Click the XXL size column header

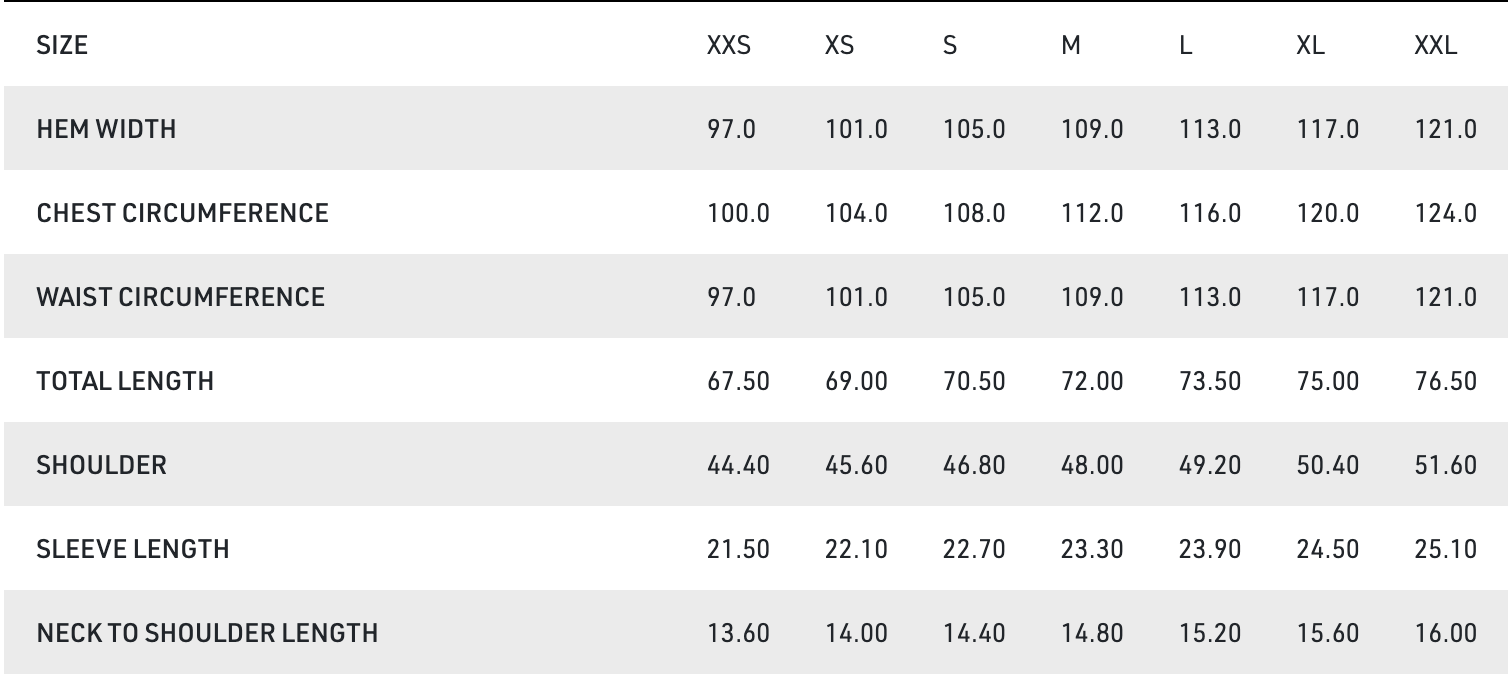click(x=1435, y=45)
